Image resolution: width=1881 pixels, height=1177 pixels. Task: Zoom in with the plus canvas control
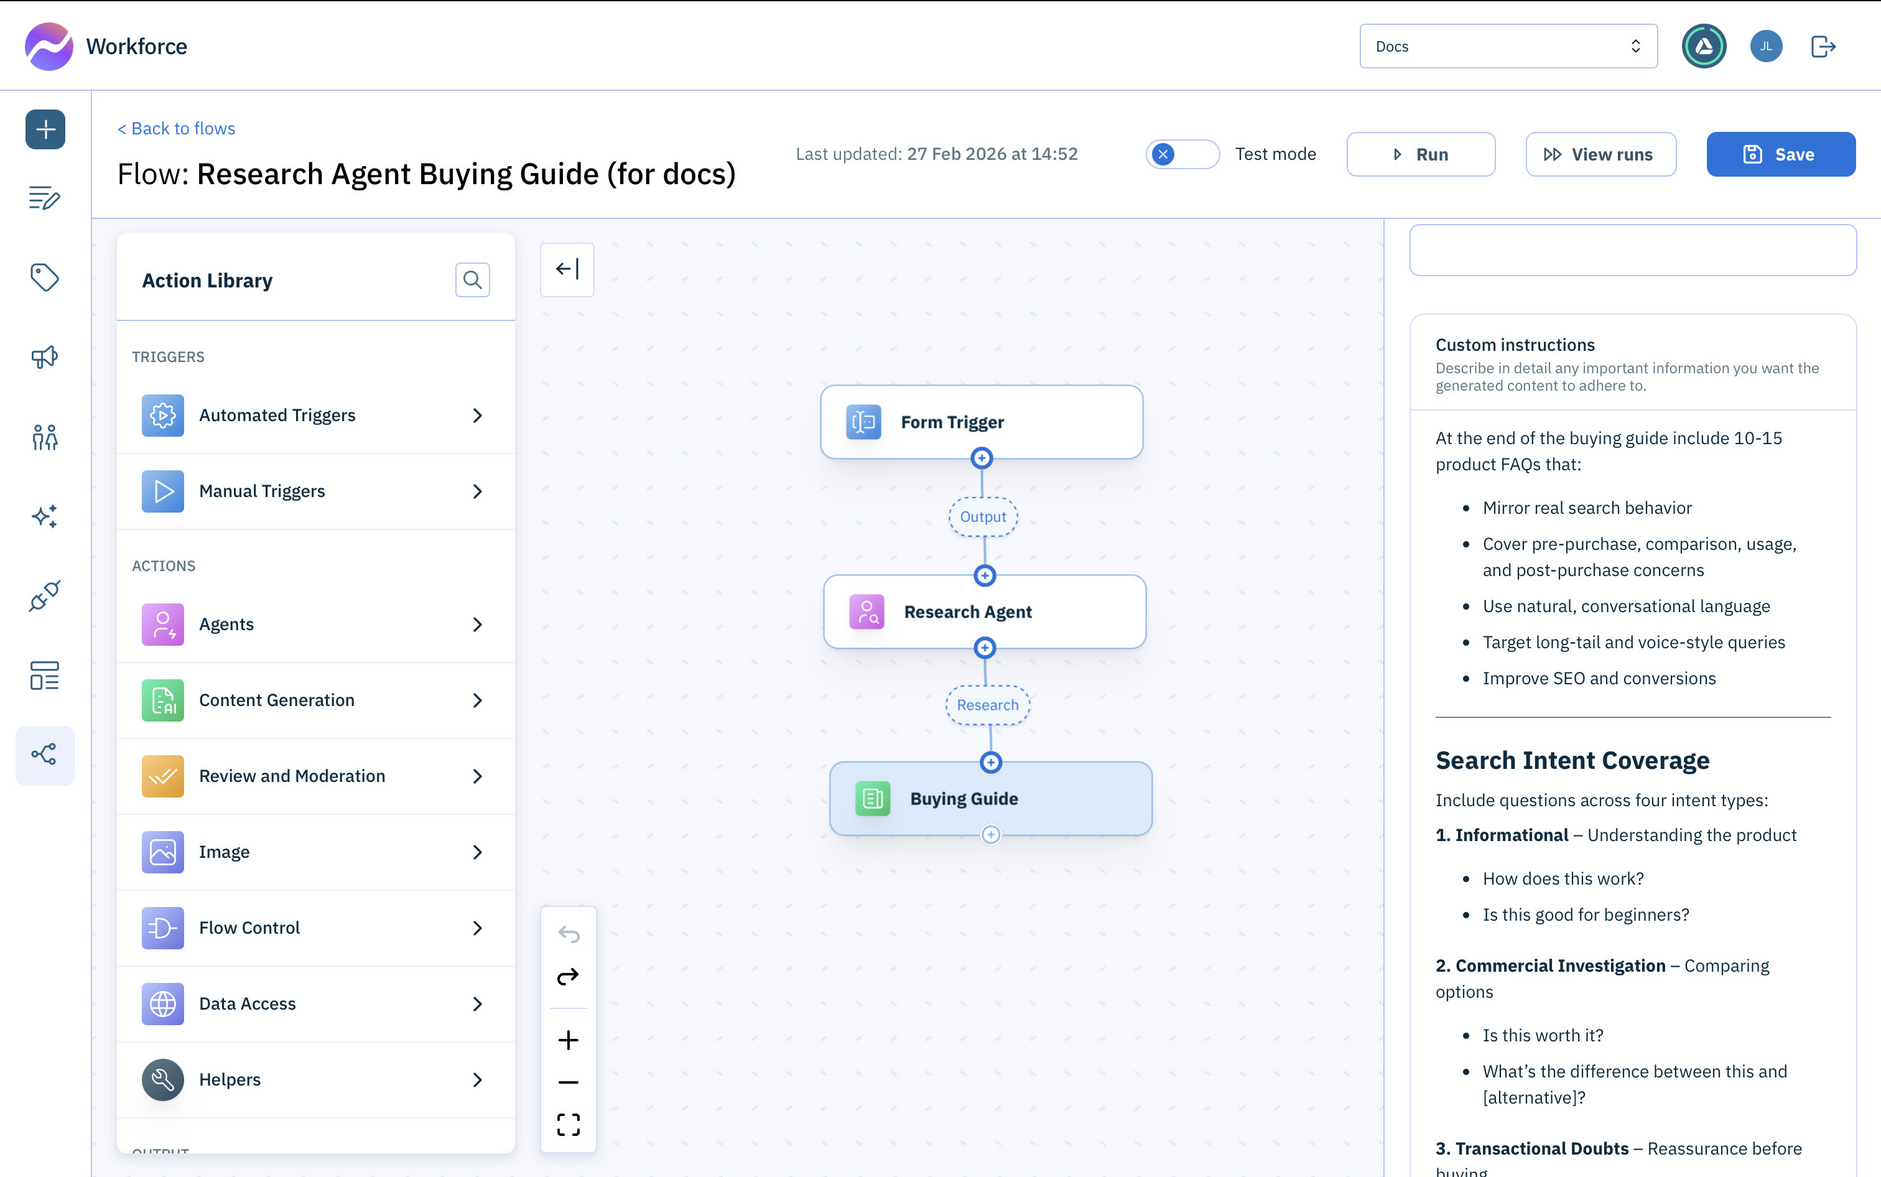coord(568,1040)
